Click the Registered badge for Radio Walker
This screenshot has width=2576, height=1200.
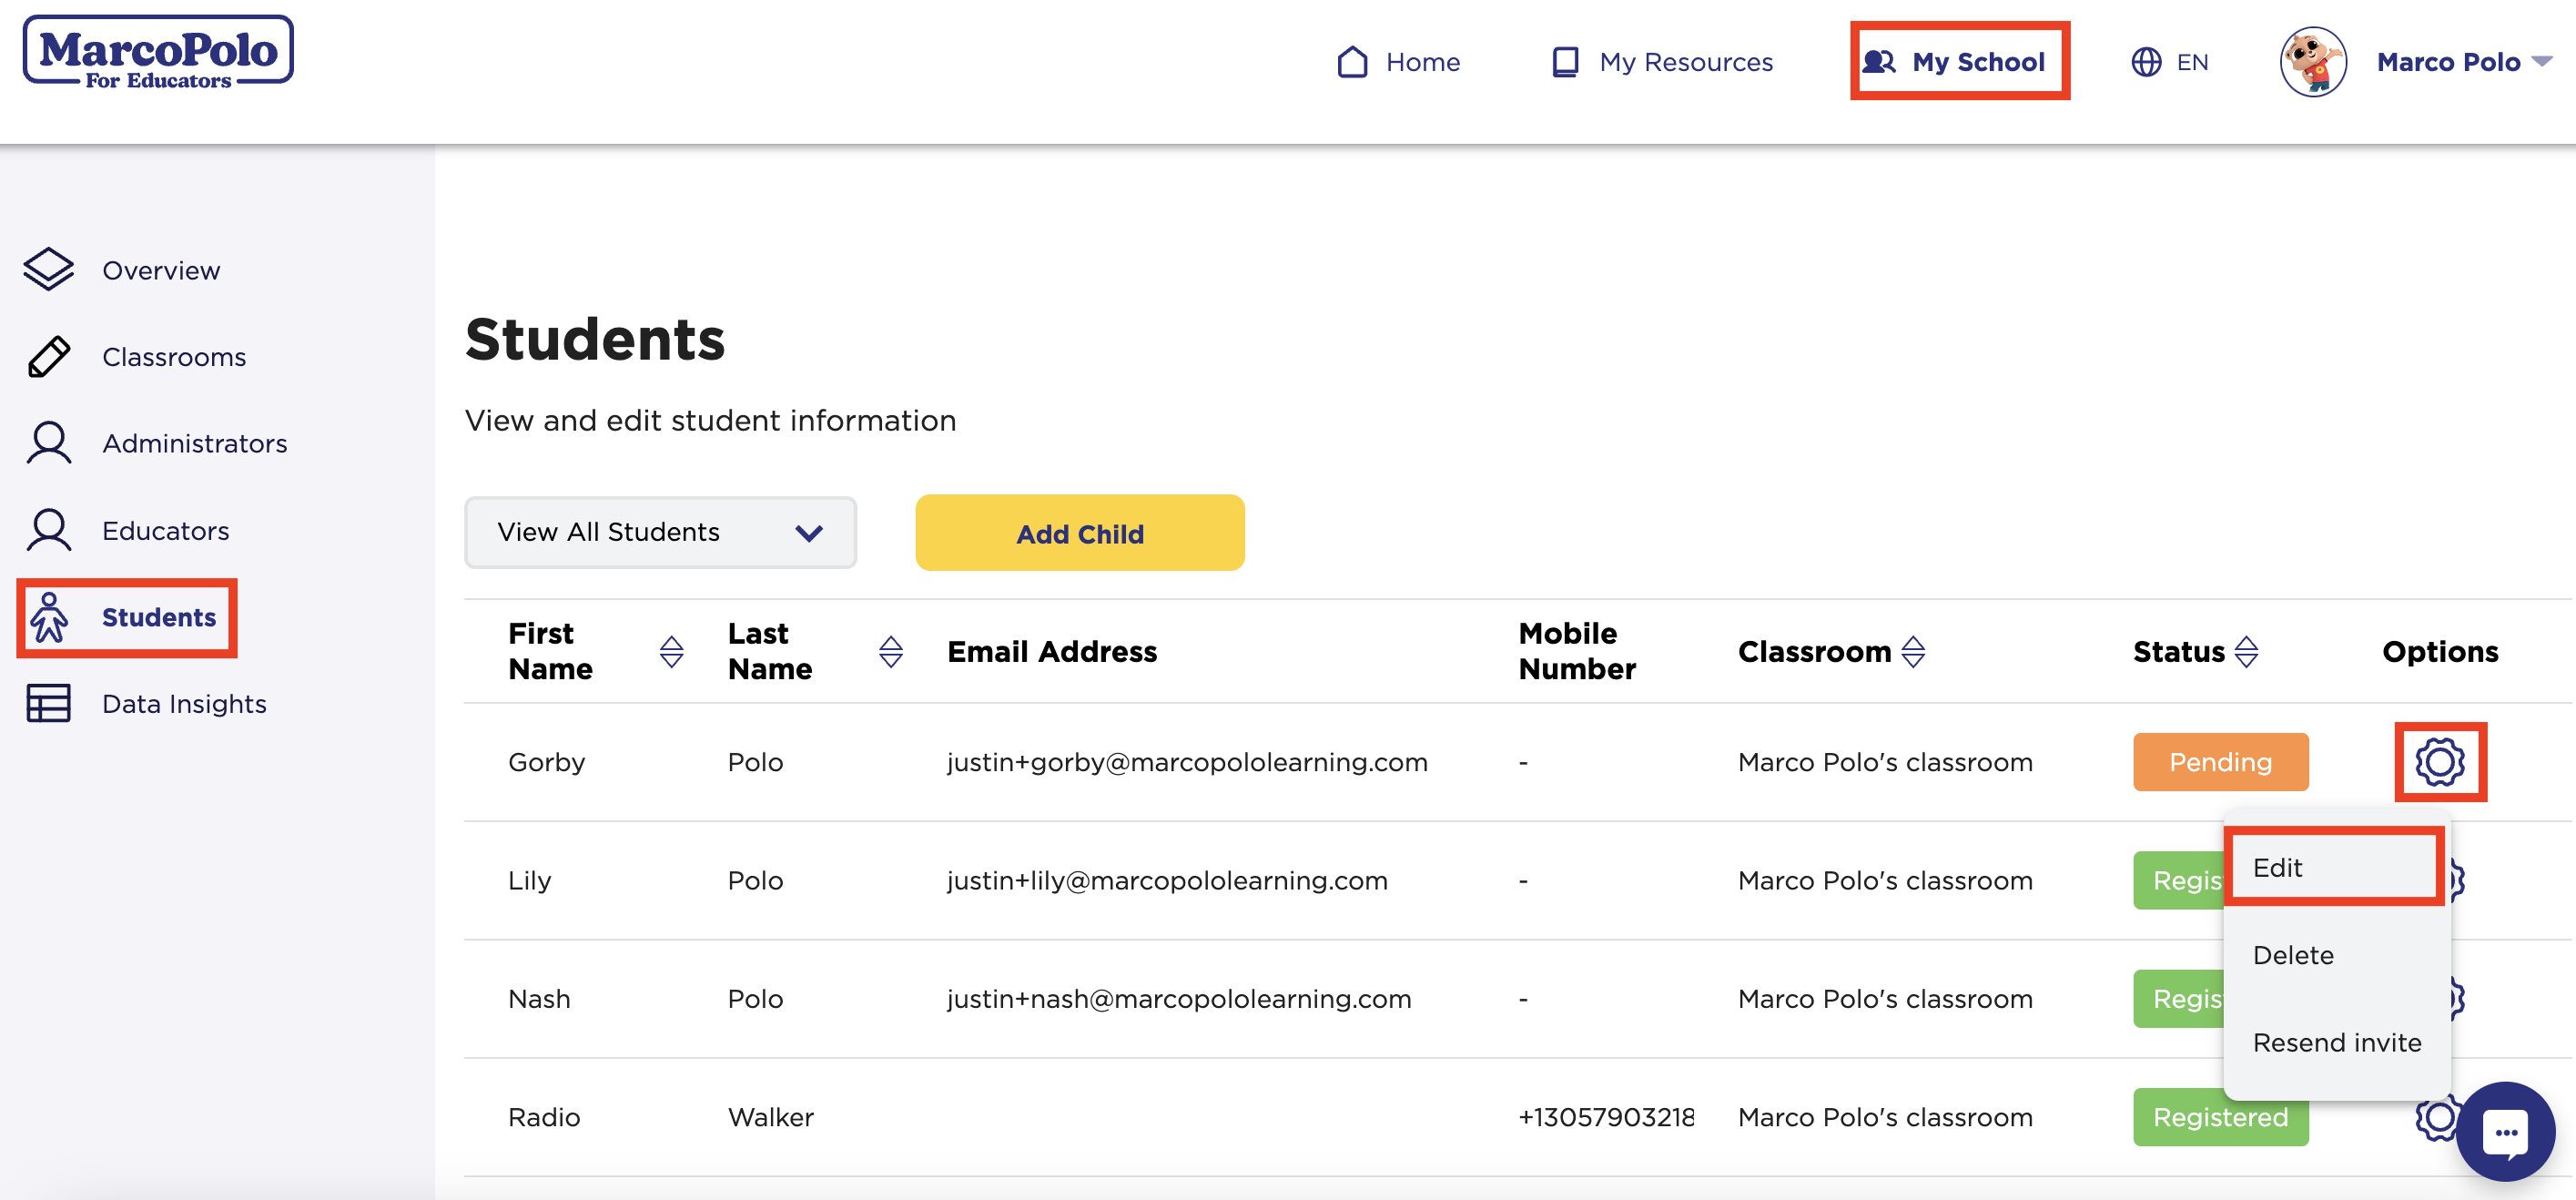point(2220,1117)
